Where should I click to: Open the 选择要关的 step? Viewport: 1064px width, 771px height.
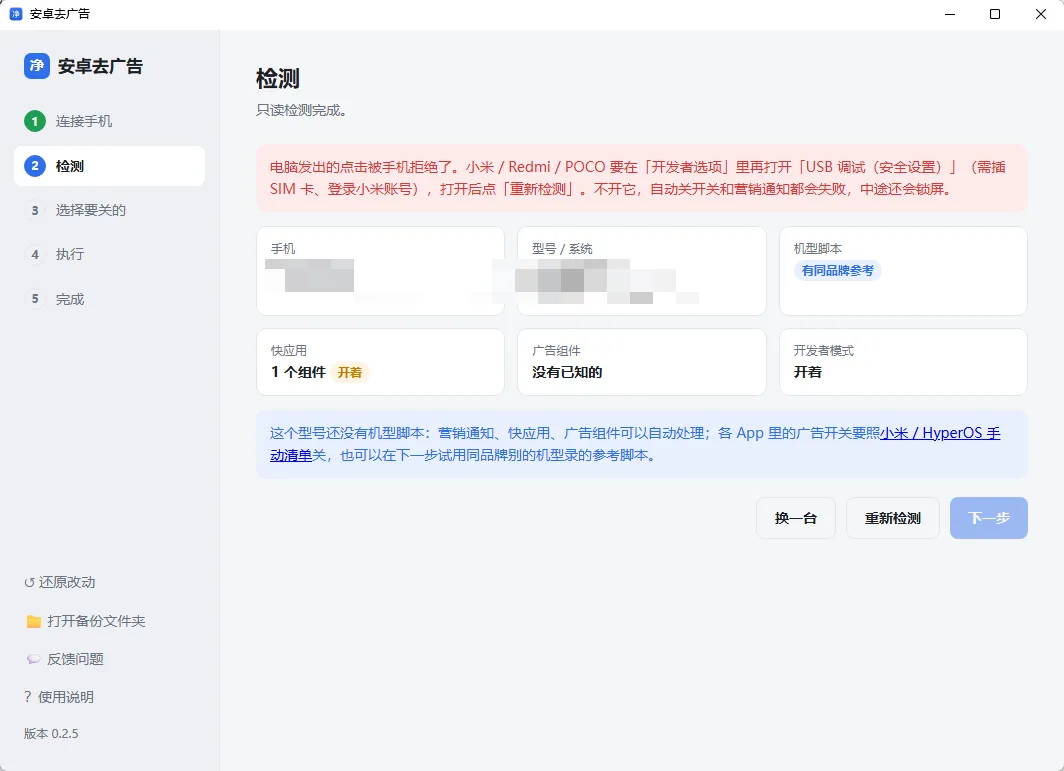coord(109,210)
